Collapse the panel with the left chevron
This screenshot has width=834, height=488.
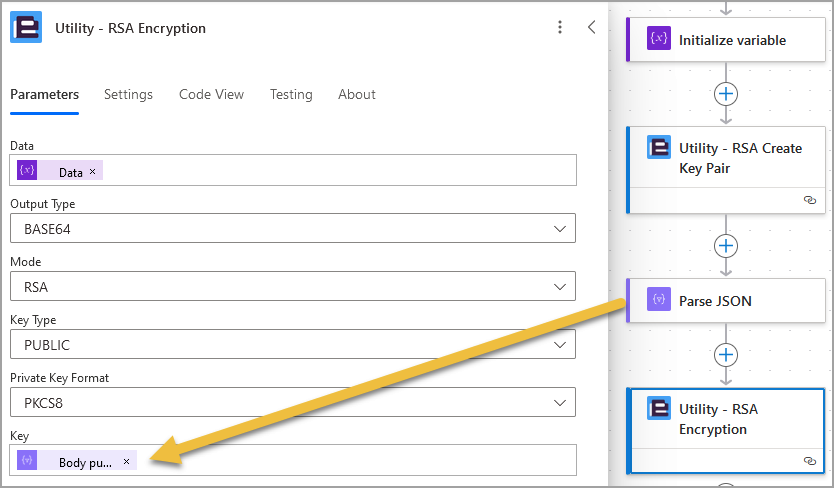(x=591, y=27)
